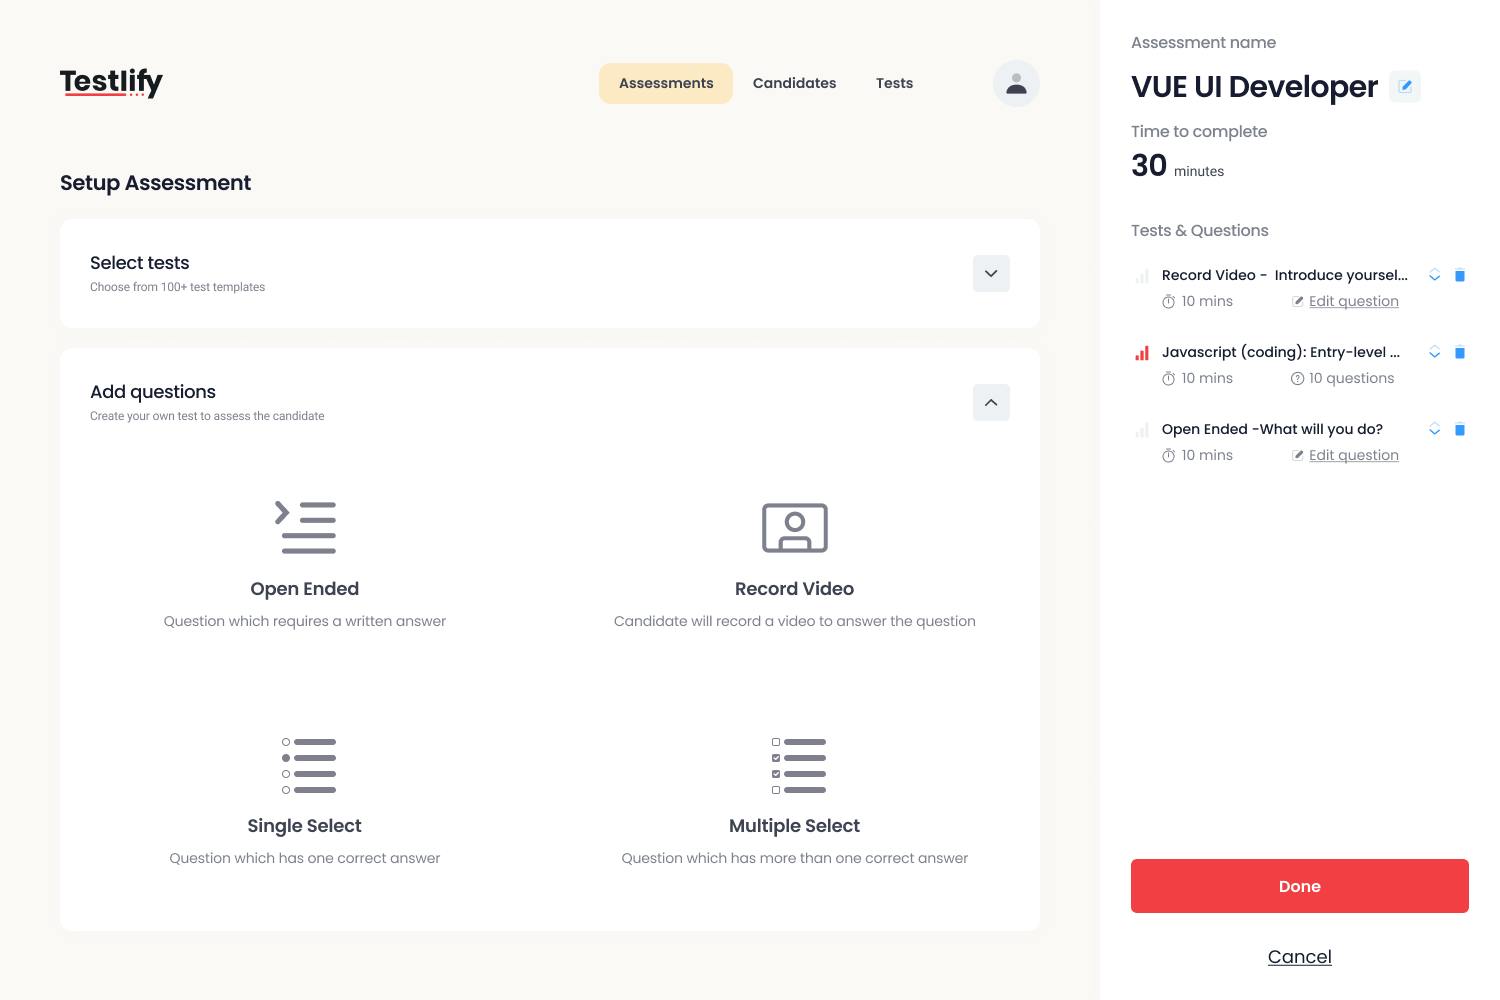Delete the Record Video test

(x=1460, y=275)
